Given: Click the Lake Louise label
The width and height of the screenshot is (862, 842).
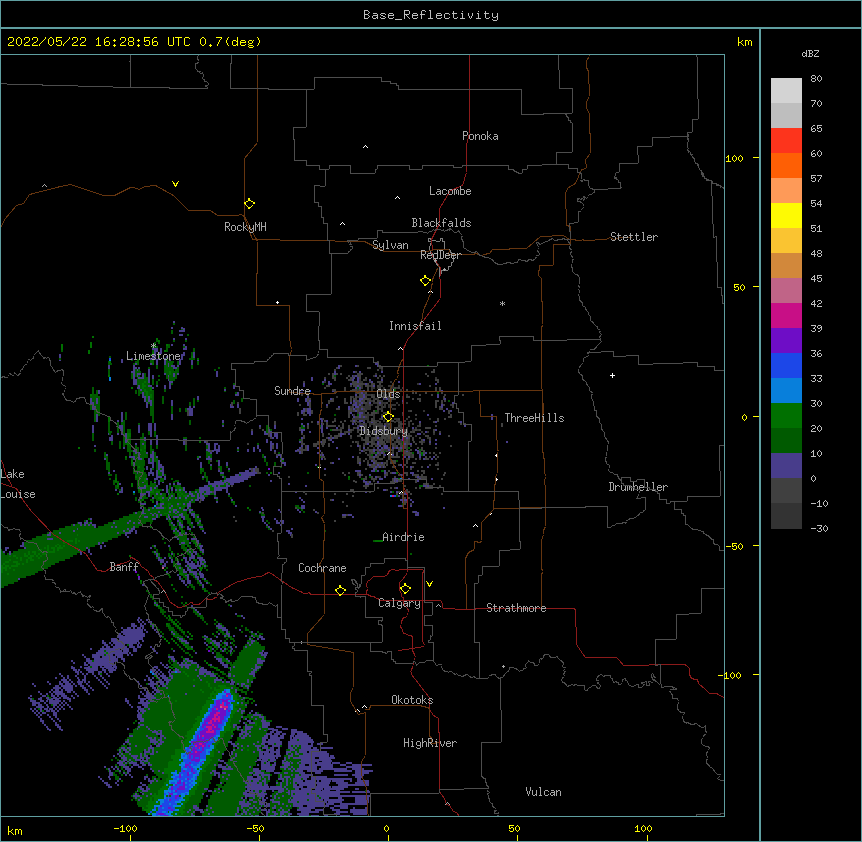Looking at the screenshot, I should pyautogui.click(x=17, y=484).
